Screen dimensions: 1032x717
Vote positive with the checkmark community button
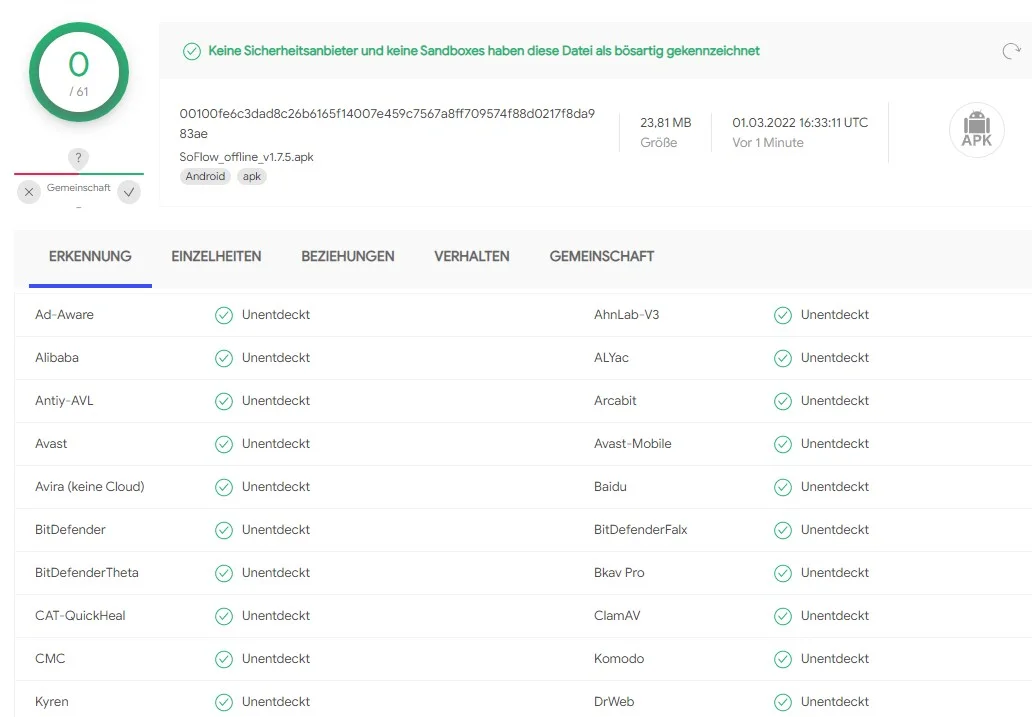pos(129,192)
